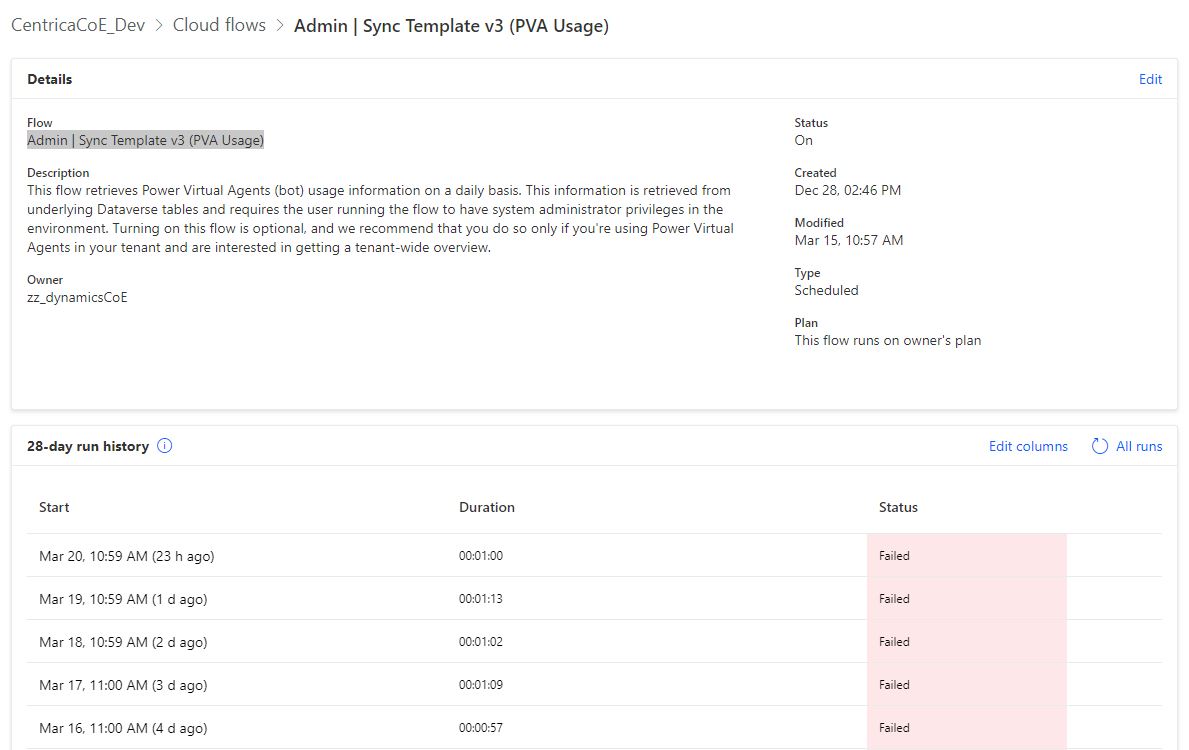Select the owner zz_dynamicsCoE
Screen dimensions: 1189x750
(x=75, y=297)
